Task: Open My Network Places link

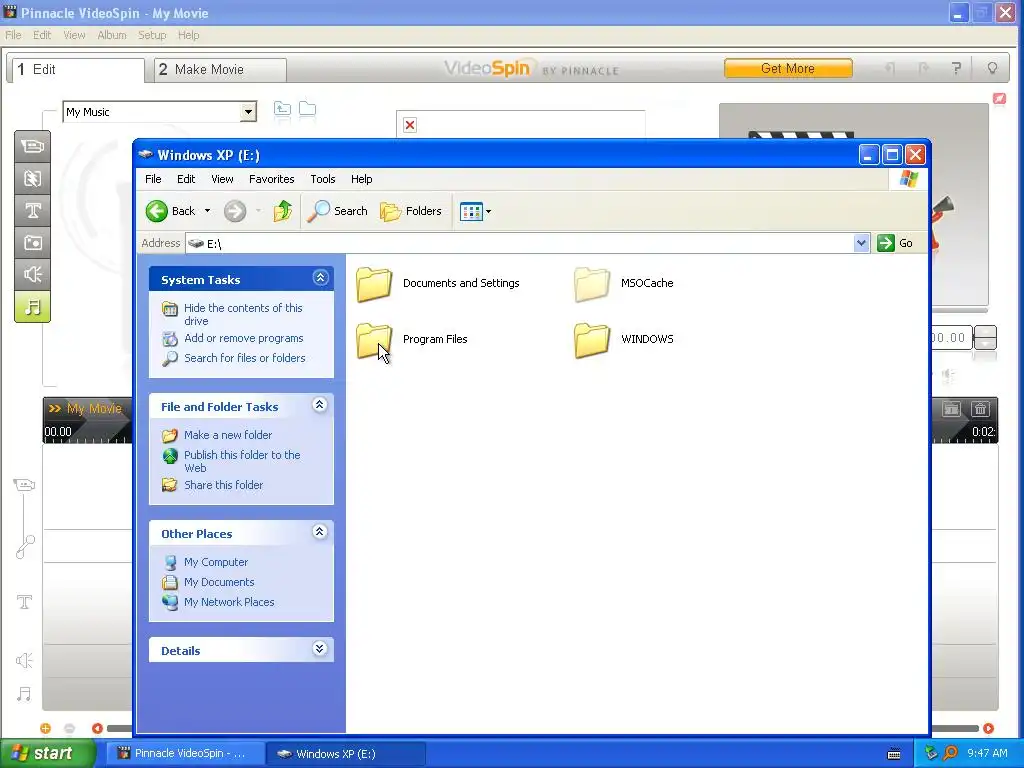Action: click(229, 602)
